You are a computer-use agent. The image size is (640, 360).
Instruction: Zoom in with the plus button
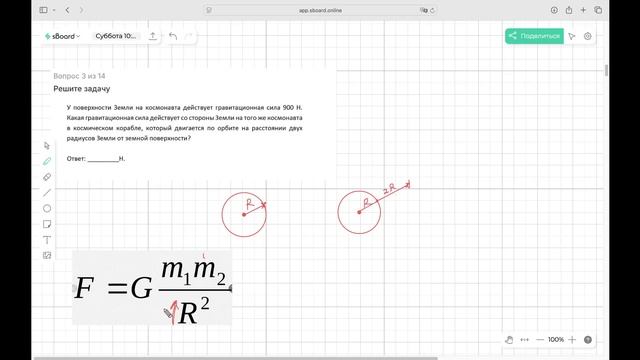[x=572, y=340]
